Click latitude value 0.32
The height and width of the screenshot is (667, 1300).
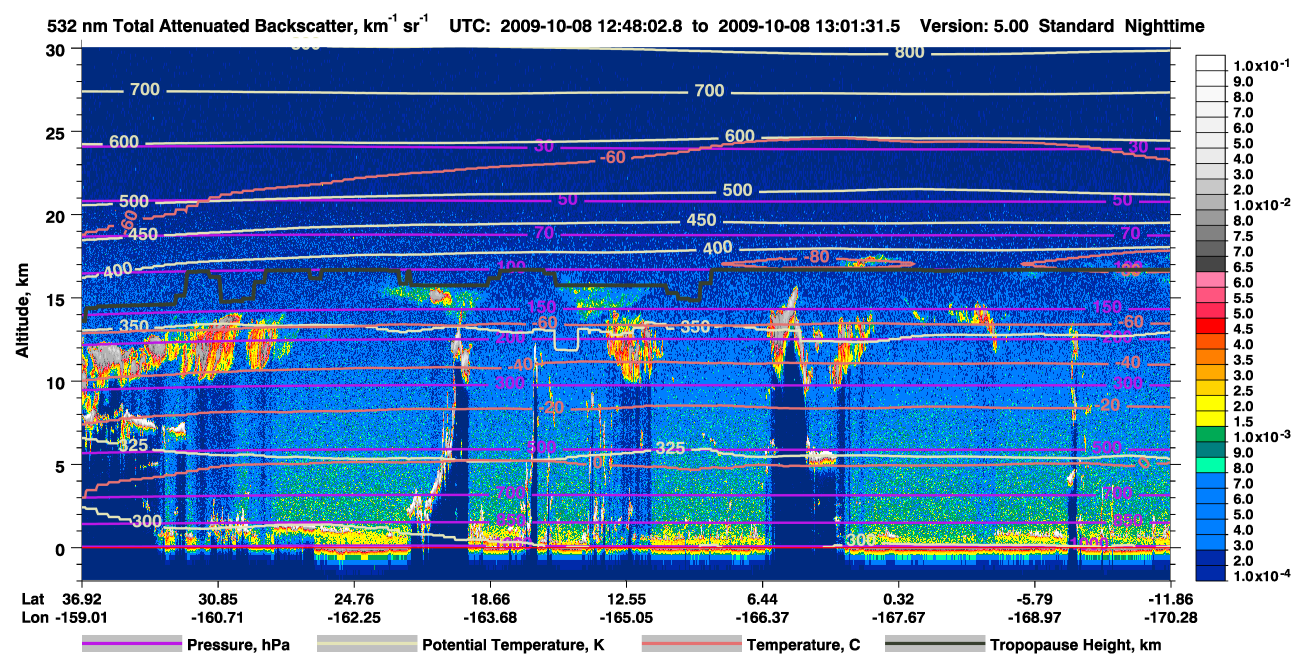900,599
